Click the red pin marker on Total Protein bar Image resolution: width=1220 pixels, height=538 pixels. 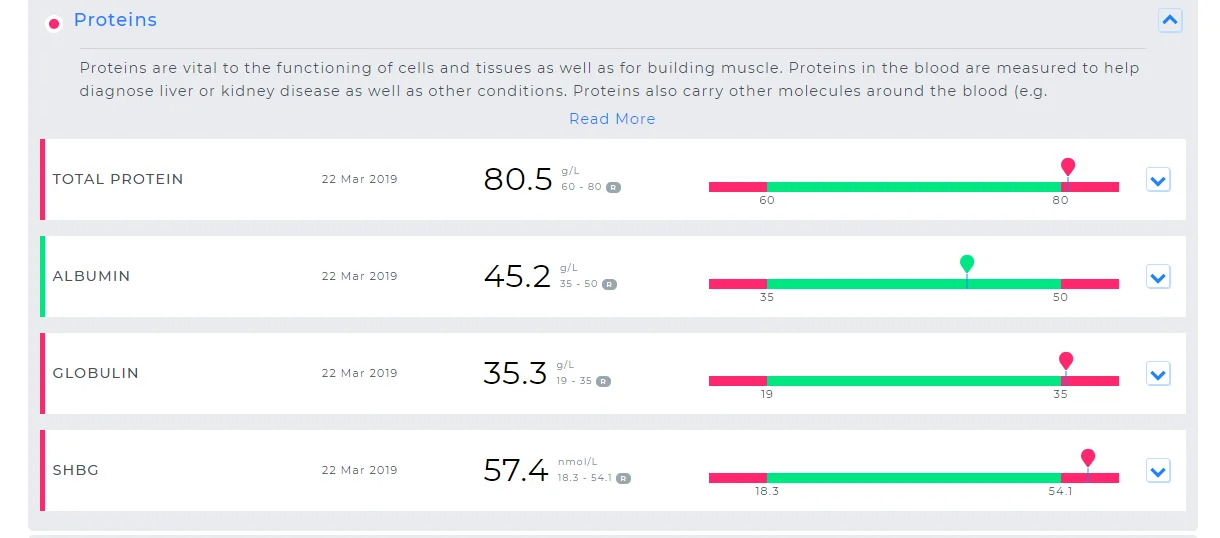pyautogui.click(x=1068, y=167)
